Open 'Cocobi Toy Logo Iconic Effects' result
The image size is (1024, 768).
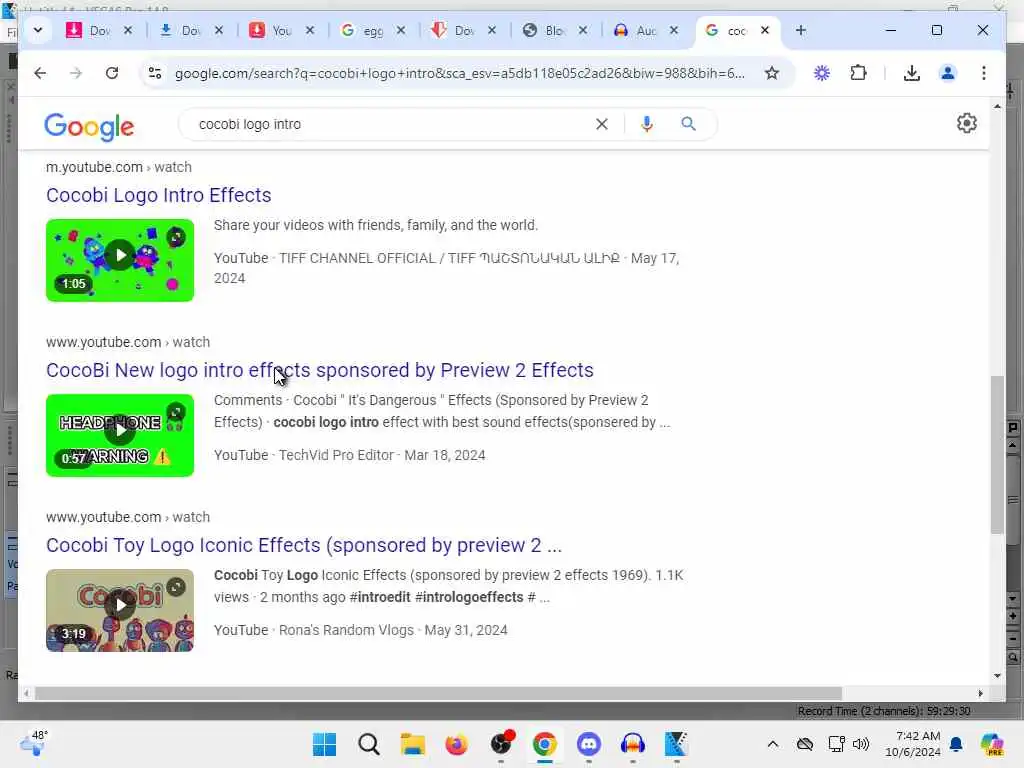point(304,545)
